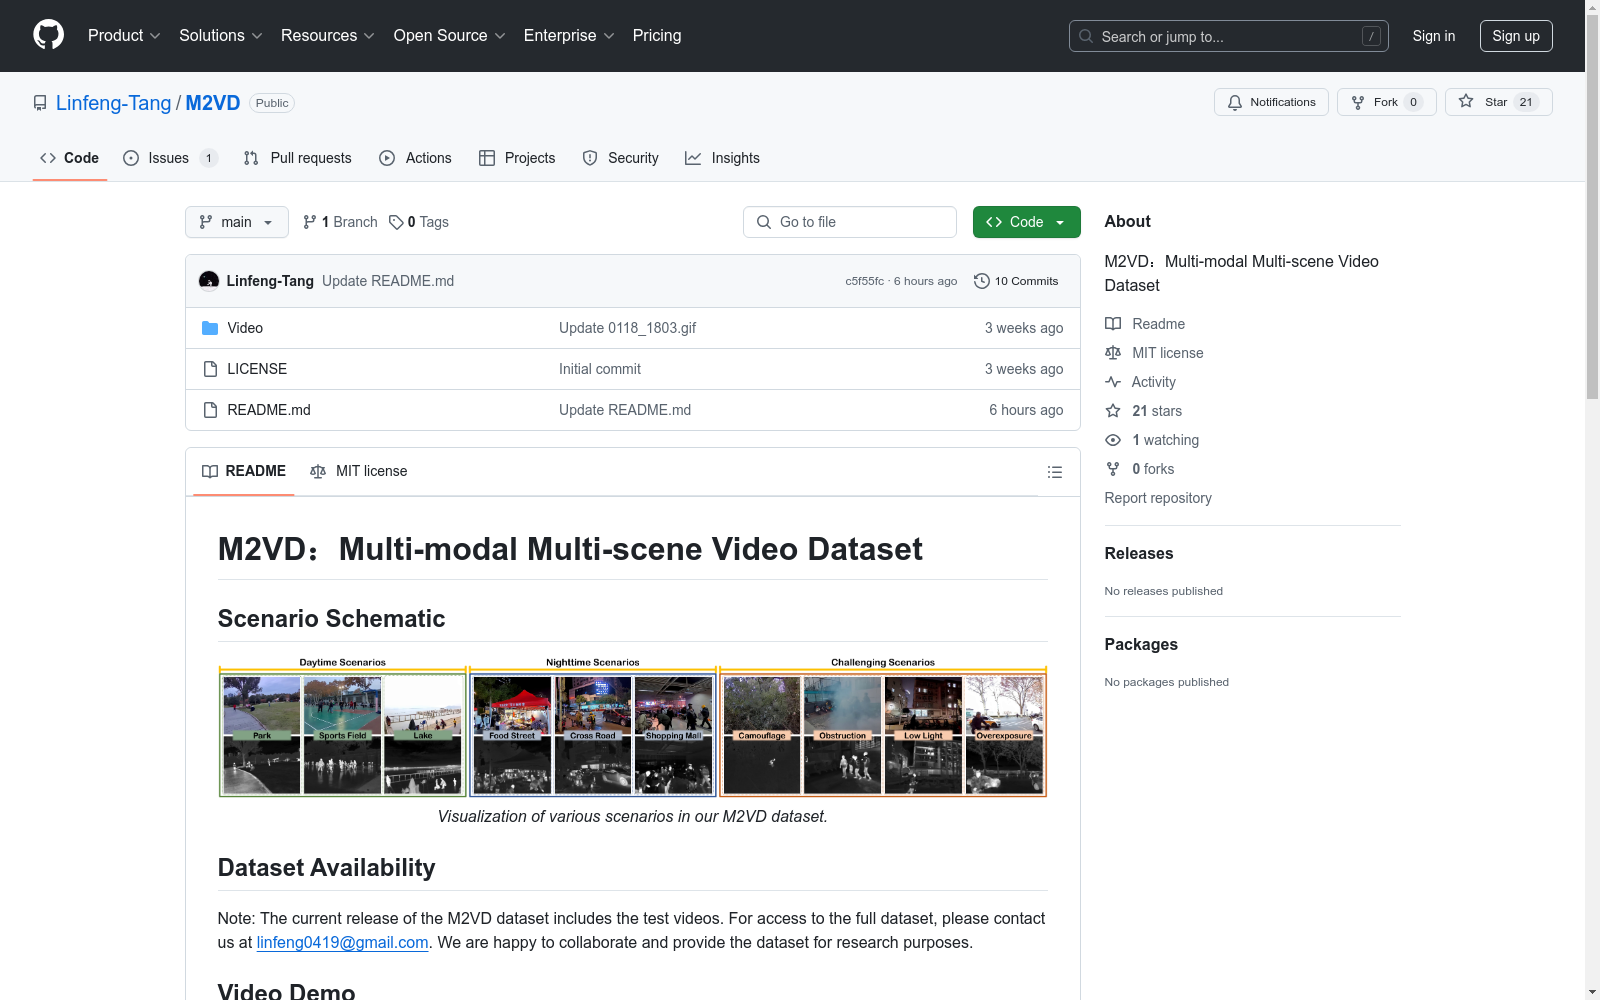1600x1000 pixels.
Task: Expand the Solutions menu
Action: pos(221,36)
